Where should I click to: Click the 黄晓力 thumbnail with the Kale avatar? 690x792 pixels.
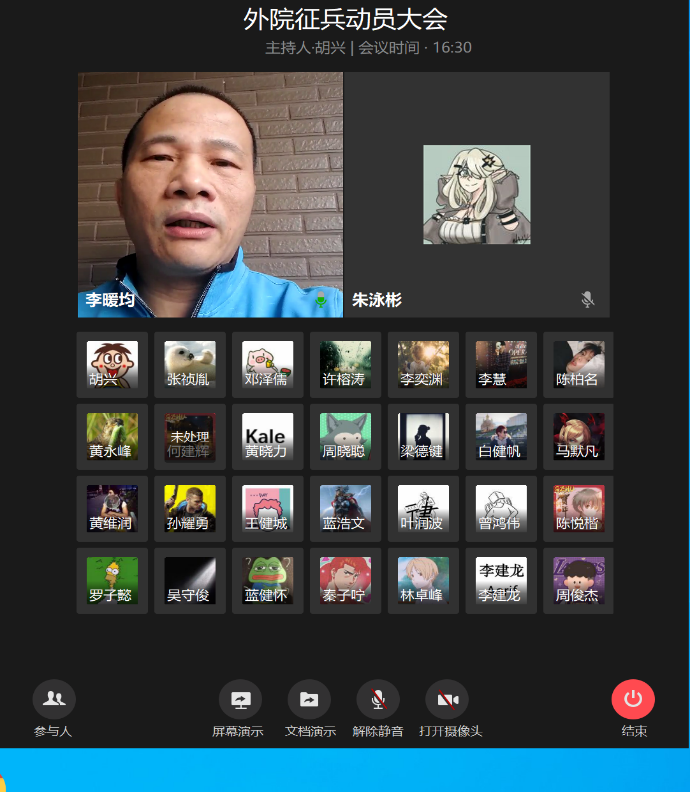click(x=267, y=437)
